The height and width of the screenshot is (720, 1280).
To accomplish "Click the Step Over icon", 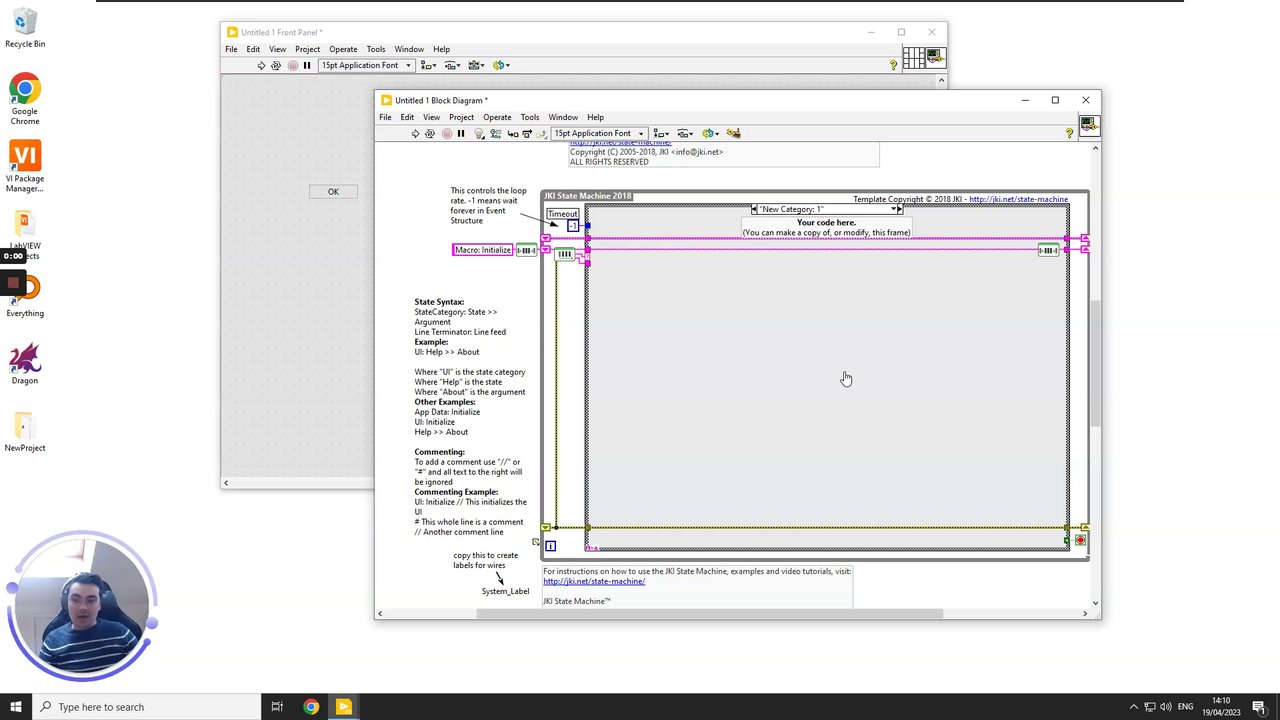I will click(x=527, y=133).
